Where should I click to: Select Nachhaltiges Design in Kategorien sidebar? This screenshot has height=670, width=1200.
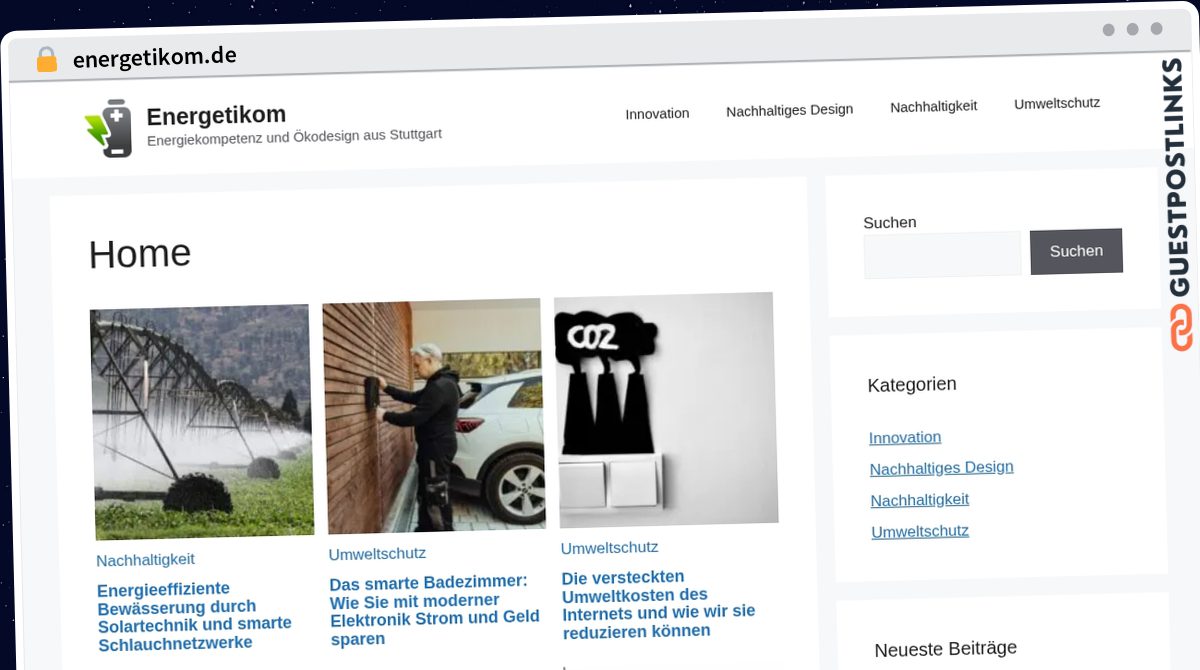pyautogui.click(x=941, y=468)
